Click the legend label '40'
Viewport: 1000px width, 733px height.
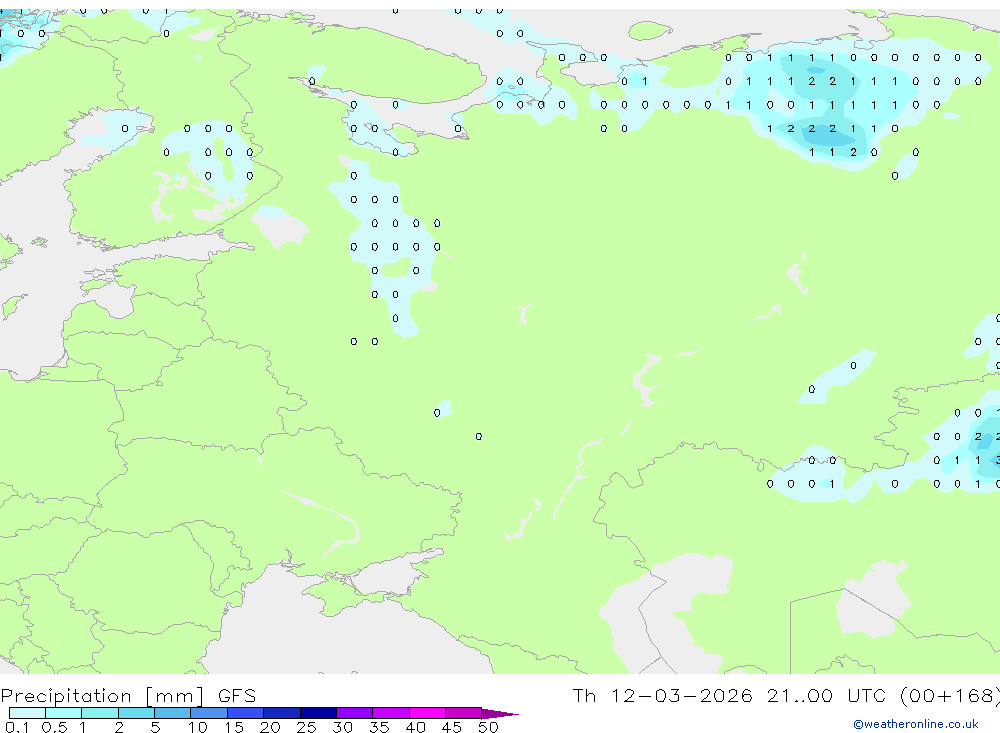pos(415,727)
